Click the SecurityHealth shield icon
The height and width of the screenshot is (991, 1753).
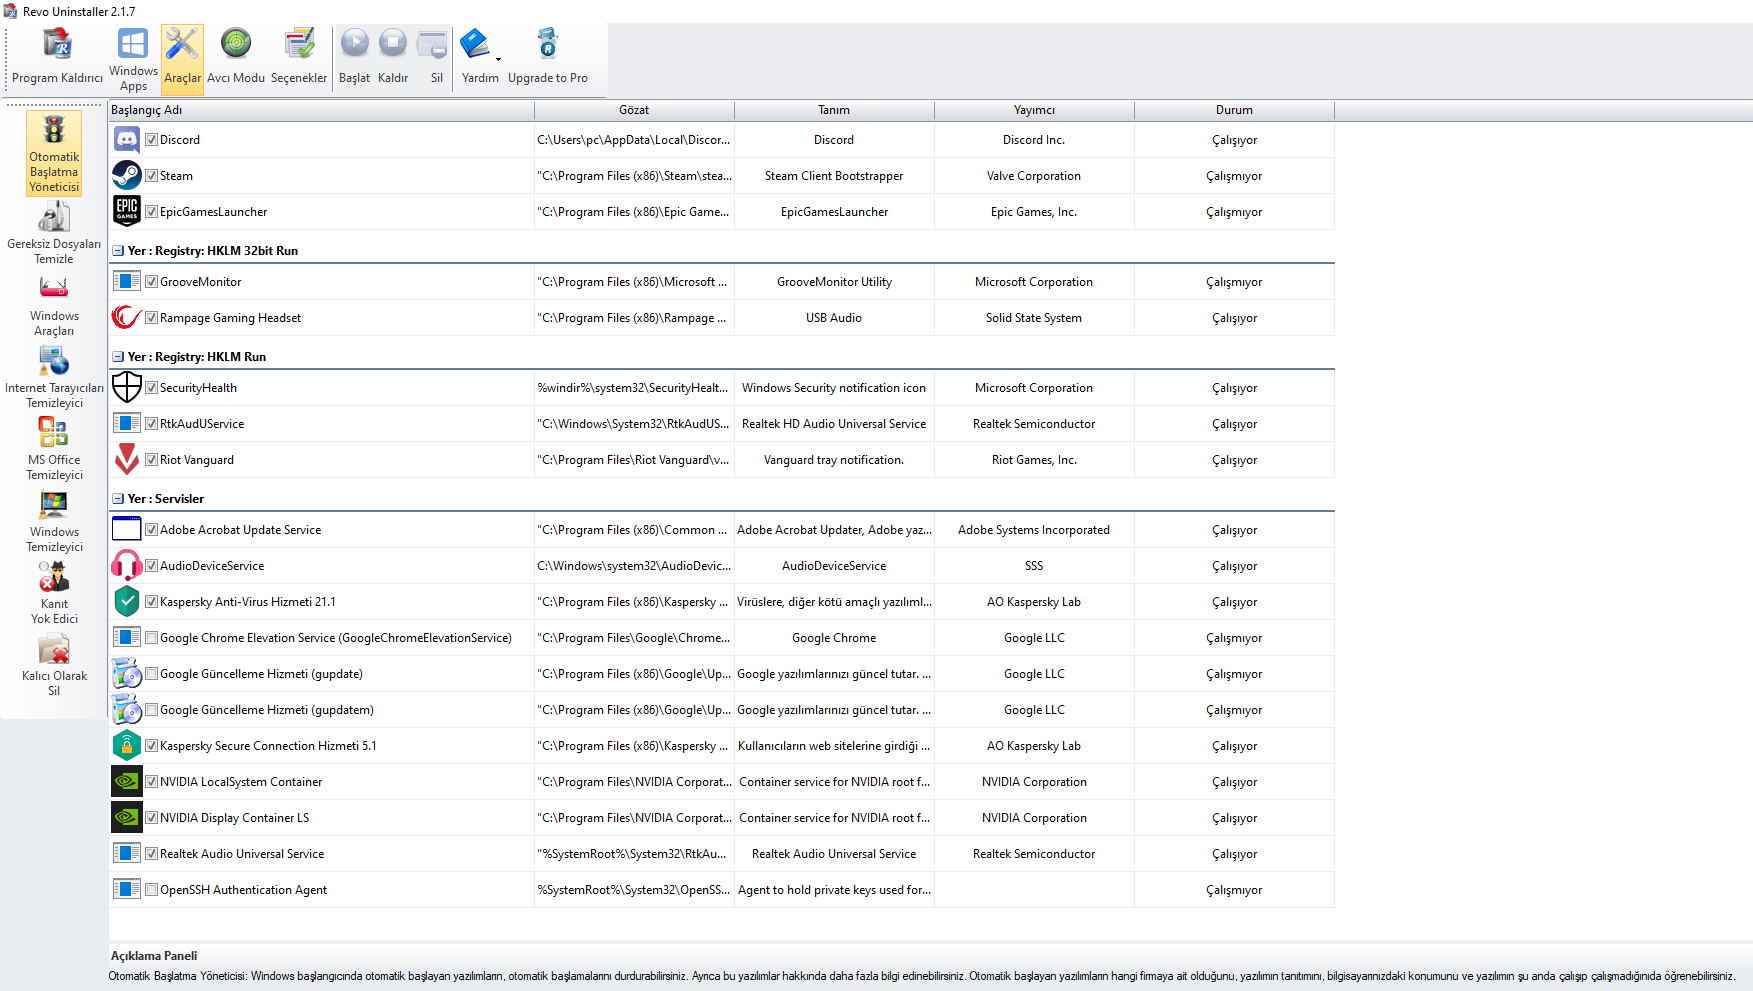point(127,388)
